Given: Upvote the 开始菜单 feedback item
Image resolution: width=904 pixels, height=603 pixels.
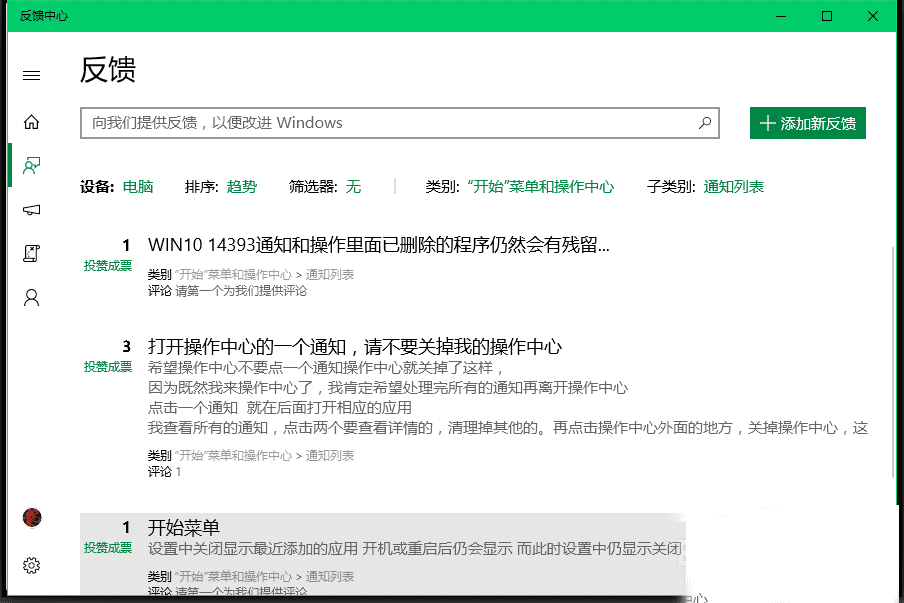Looking at the screenshot, I should pos(108,548).
